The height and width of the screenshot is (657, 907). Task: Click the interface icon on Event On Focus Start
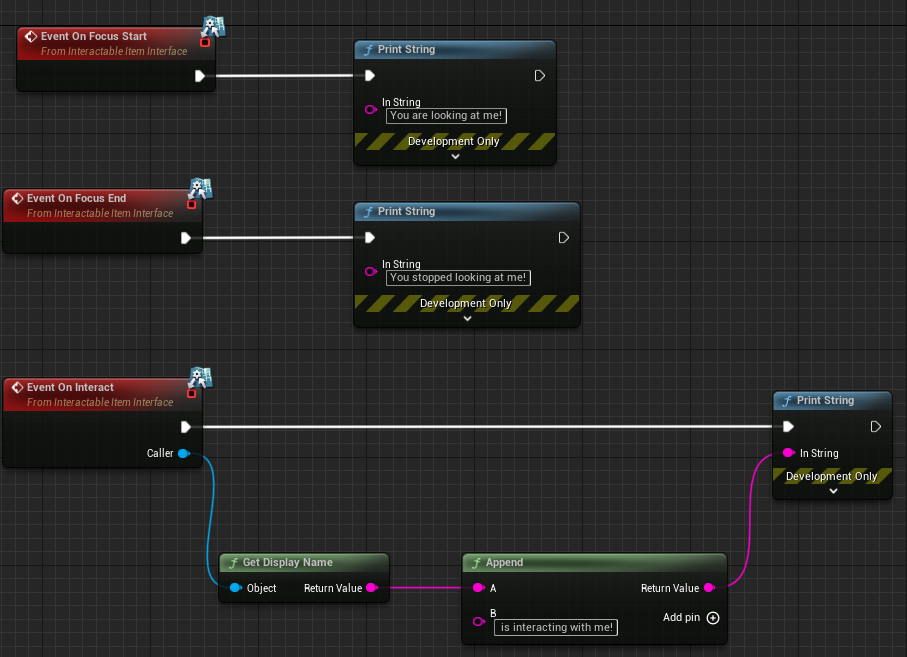coord(213,26)
